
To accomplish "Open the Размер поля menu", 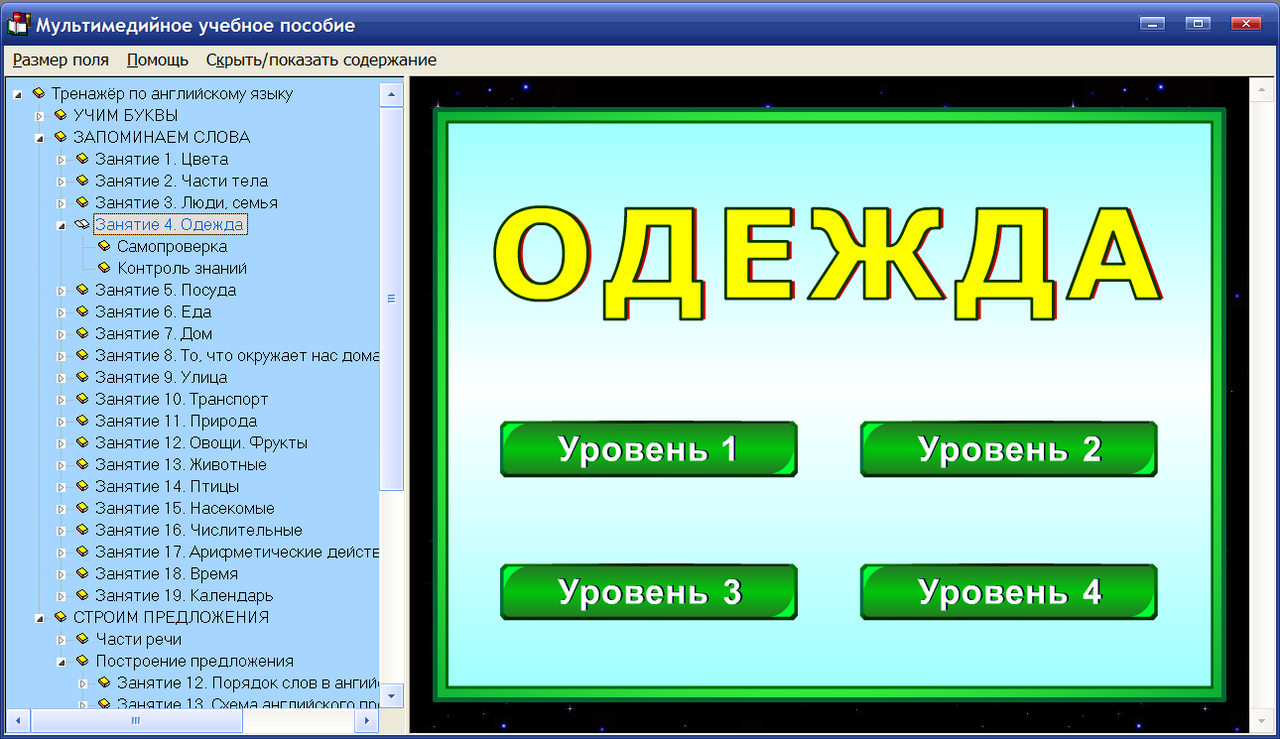I will pyautogui.click(x=60, y=60).
